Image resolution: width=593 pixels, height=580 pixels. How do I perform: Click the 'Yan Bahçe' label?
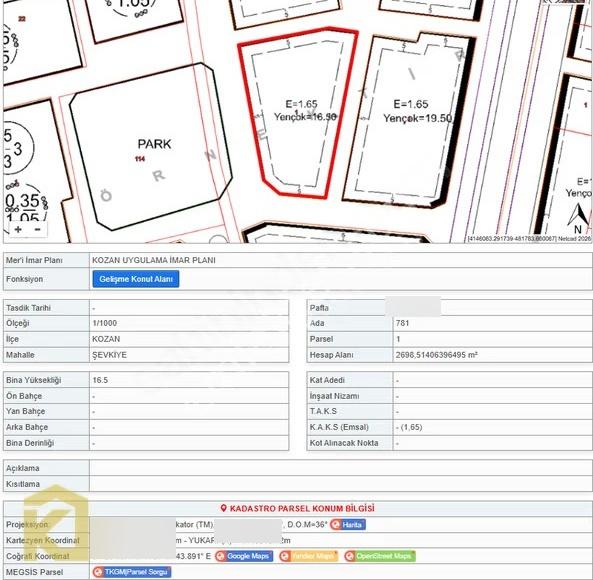pos(25,411)
